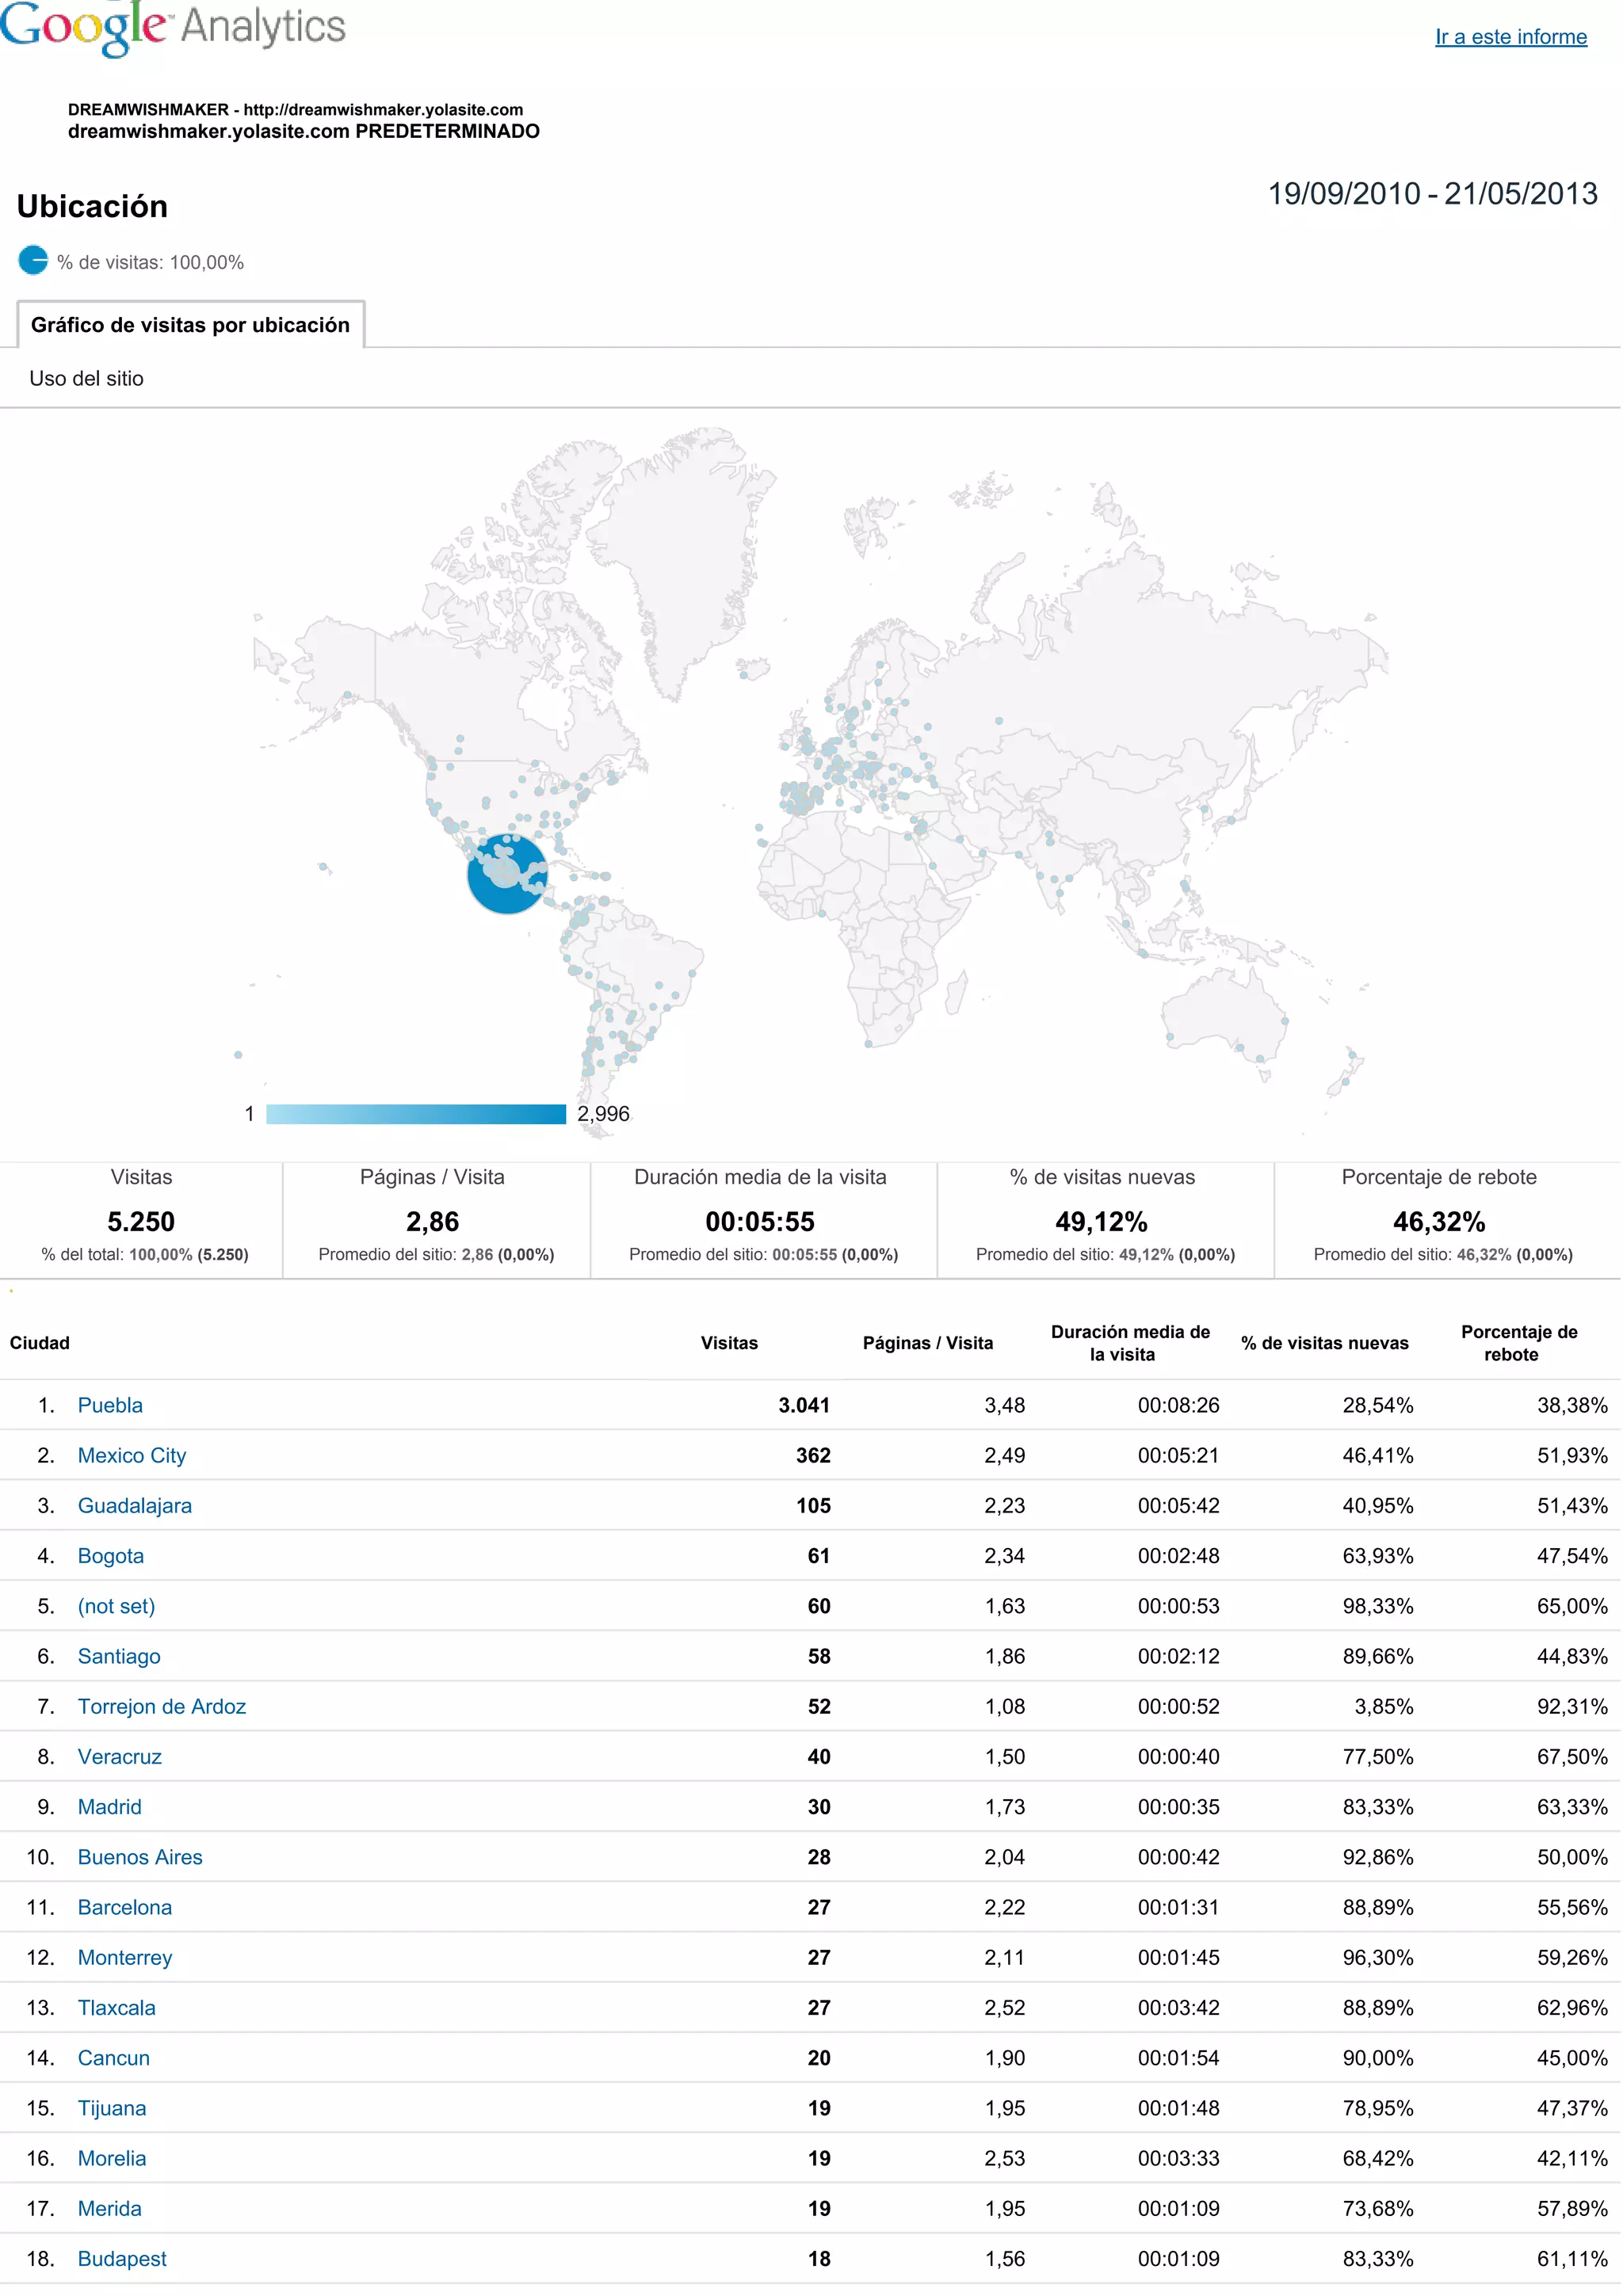The image size is (1623, 2296).
Task: Open the Bogota city link
Action: coord(111,1556)
